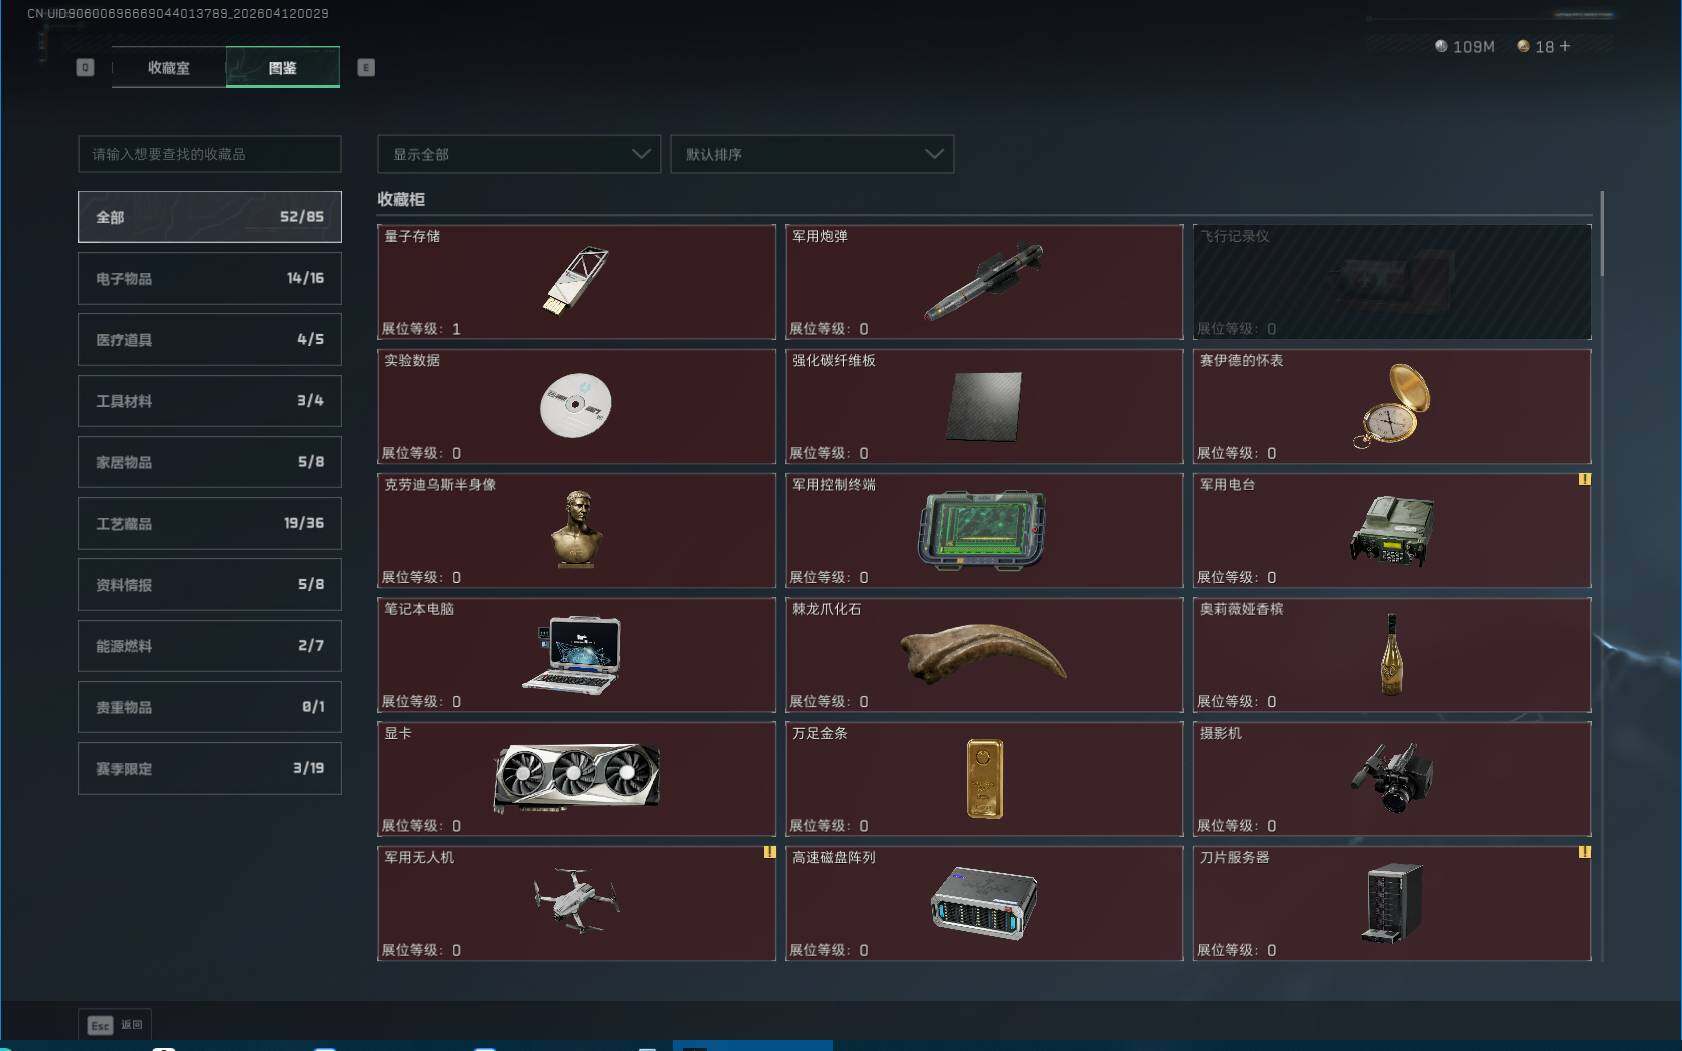This screenshot has width=1682, height=1051.
Task: Click the Esc 返回 back button
Action: 115,1025
